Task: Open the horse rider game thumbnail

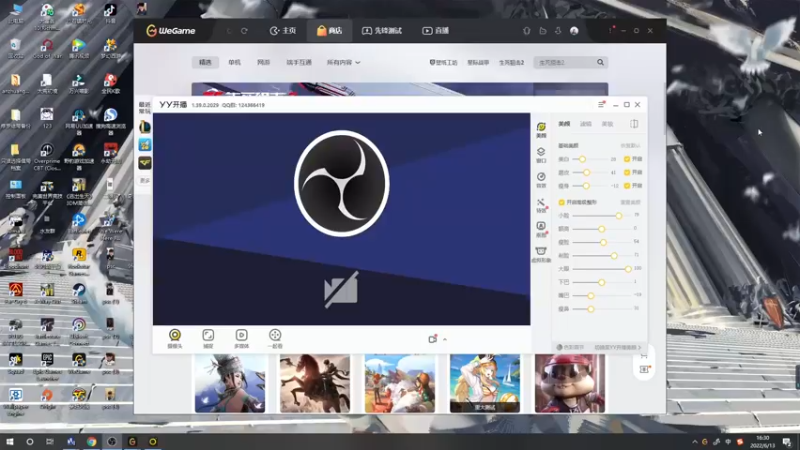Action: point(315,383)
